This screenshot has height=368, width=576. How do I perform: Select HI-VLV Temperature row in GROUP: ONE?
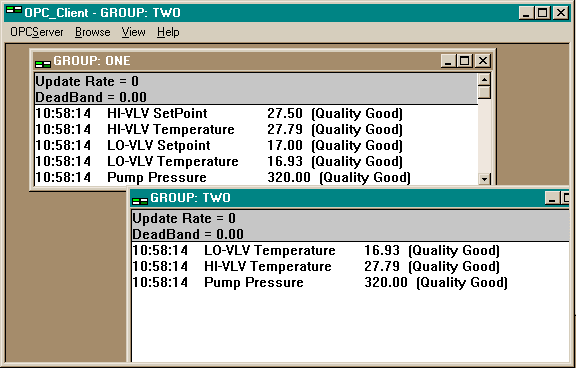click(x=256, y=130)
